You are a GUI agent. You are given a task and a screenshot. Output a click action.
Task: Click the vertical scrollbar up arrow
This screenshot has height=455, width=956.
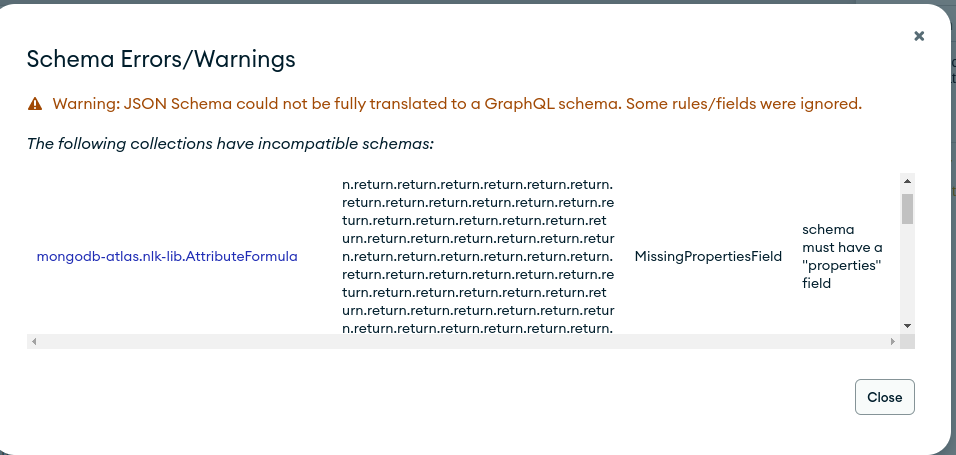(x=908, y=182)
